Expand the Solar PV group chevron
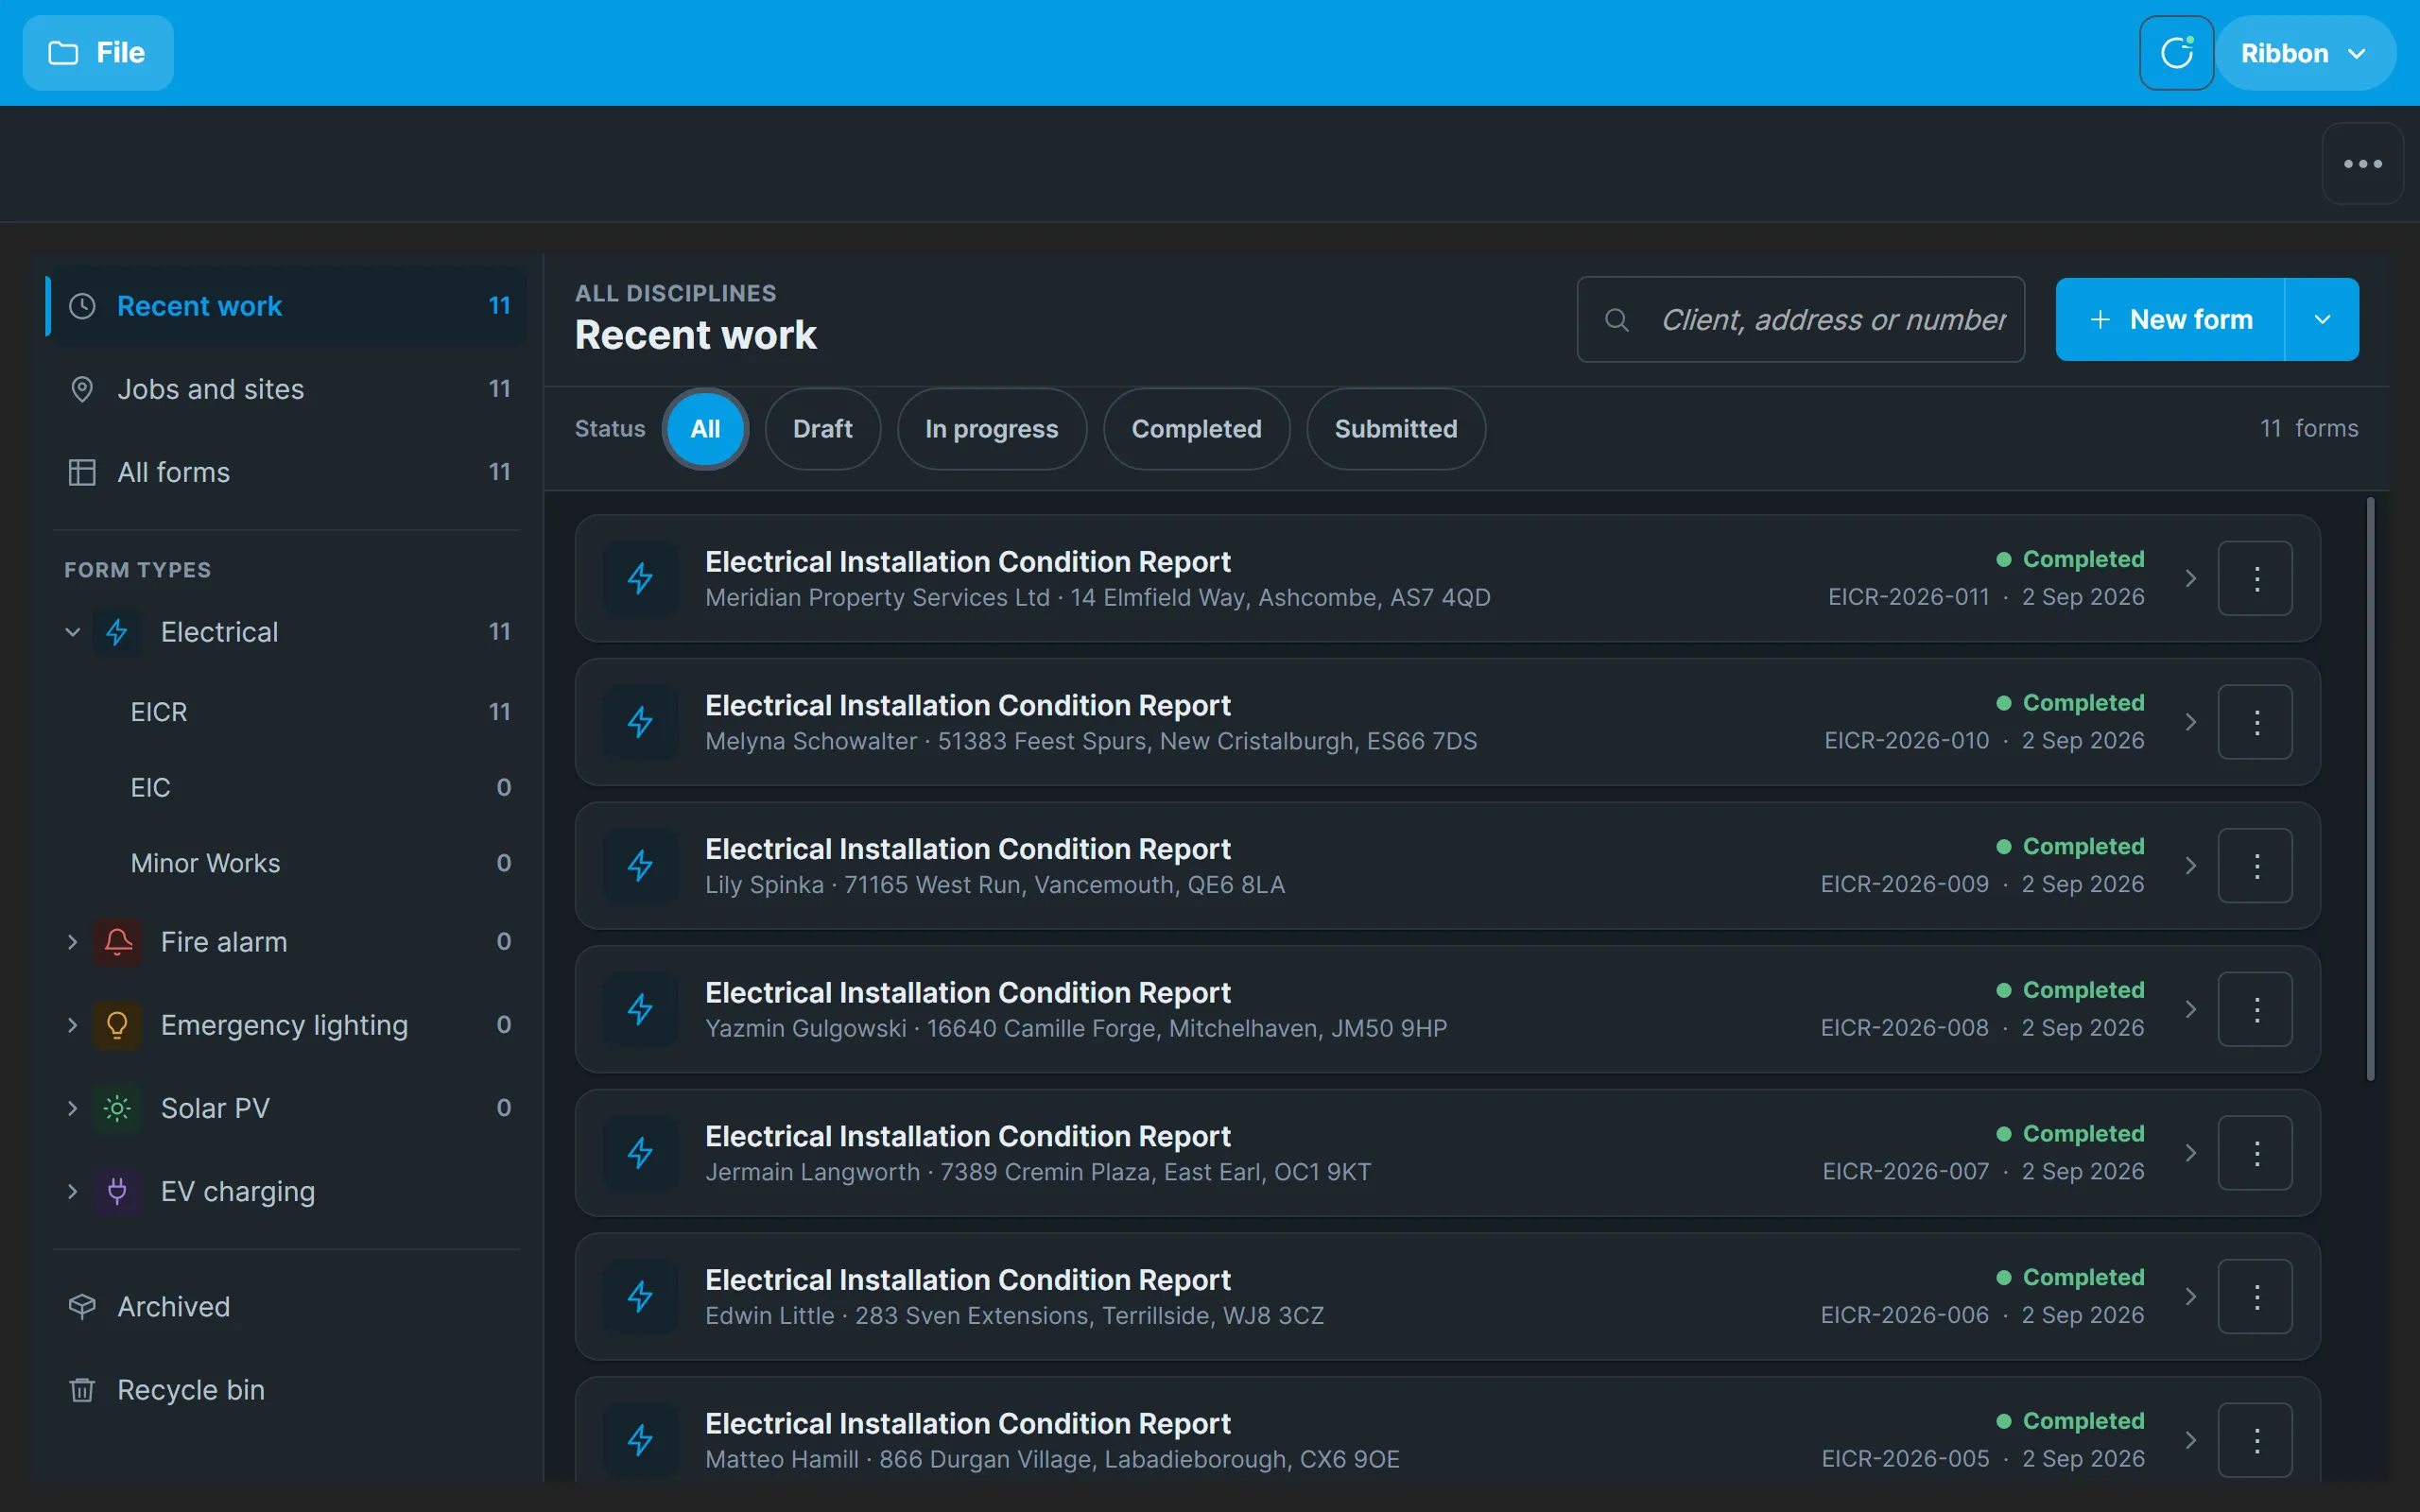 [x=72, y=1108]
